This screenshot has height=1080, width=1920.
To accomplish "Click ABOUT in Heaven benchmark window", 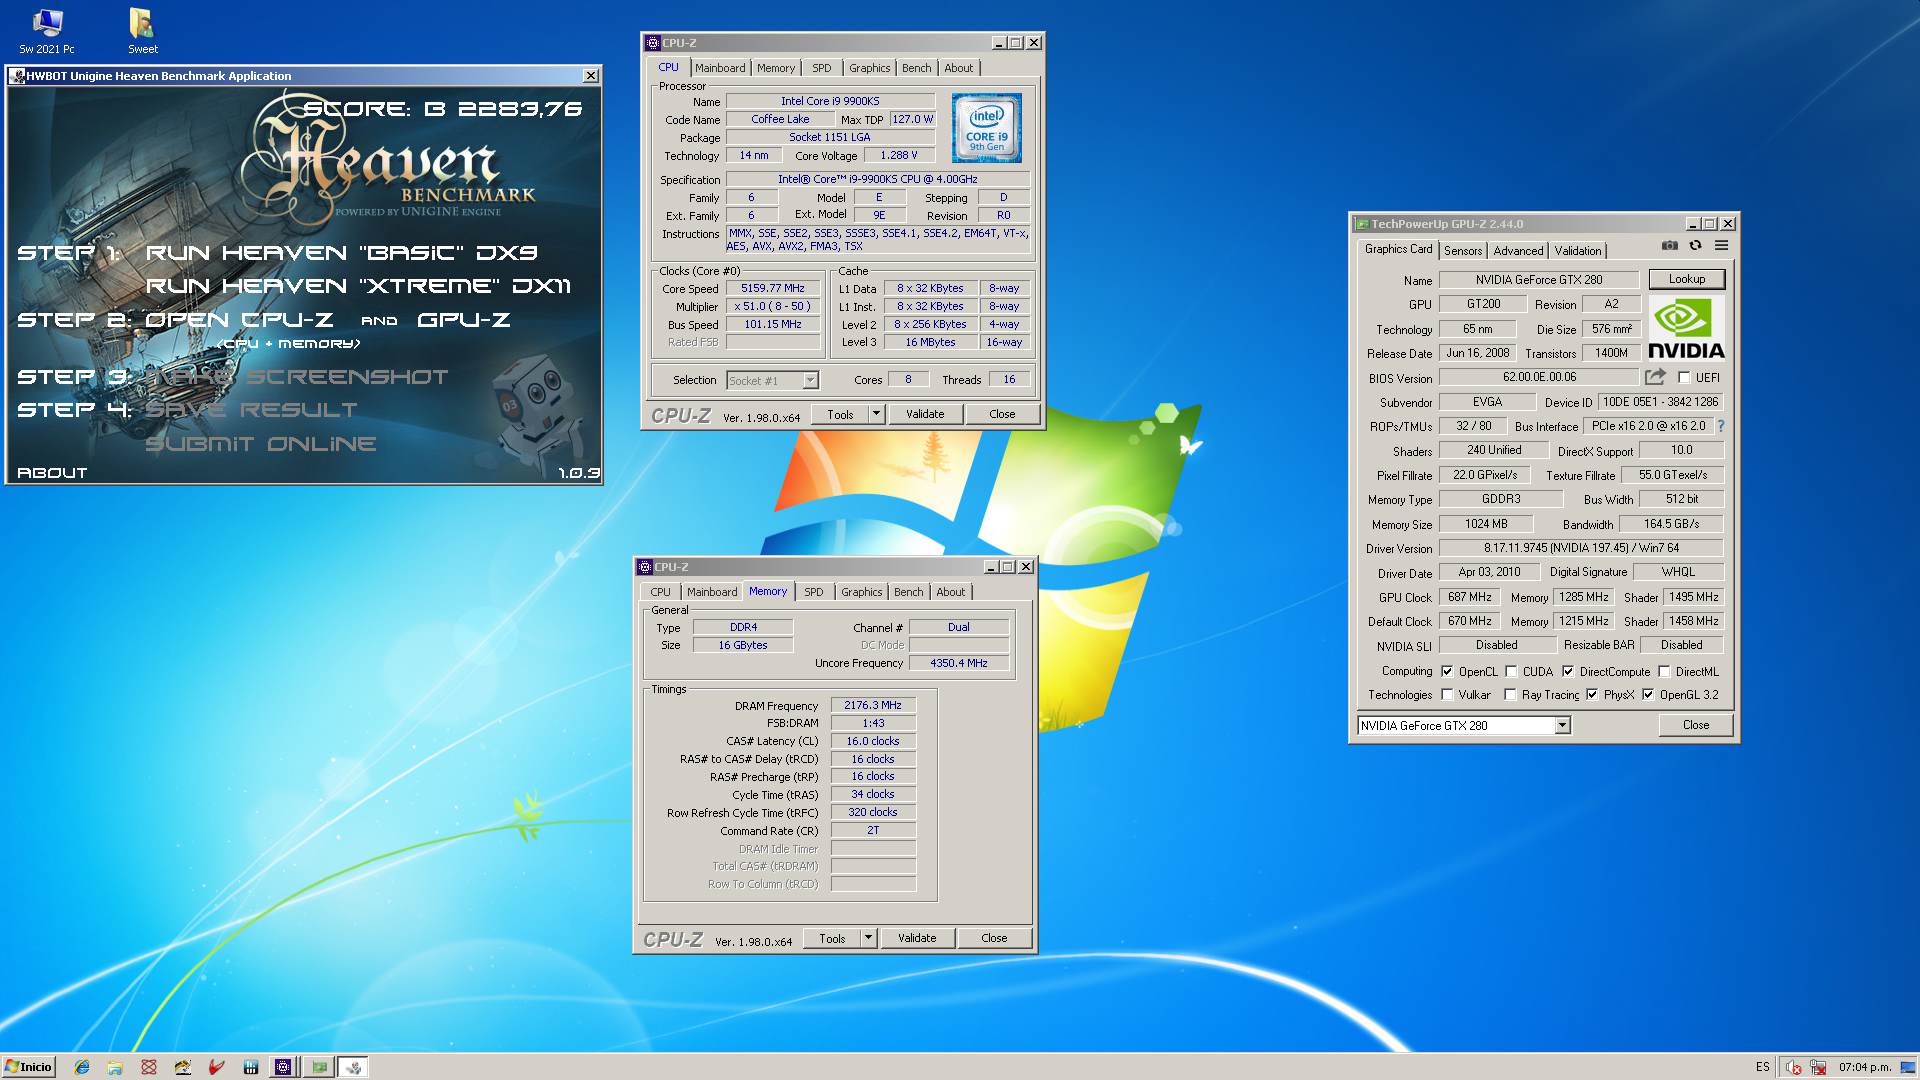I will (52, 473).
